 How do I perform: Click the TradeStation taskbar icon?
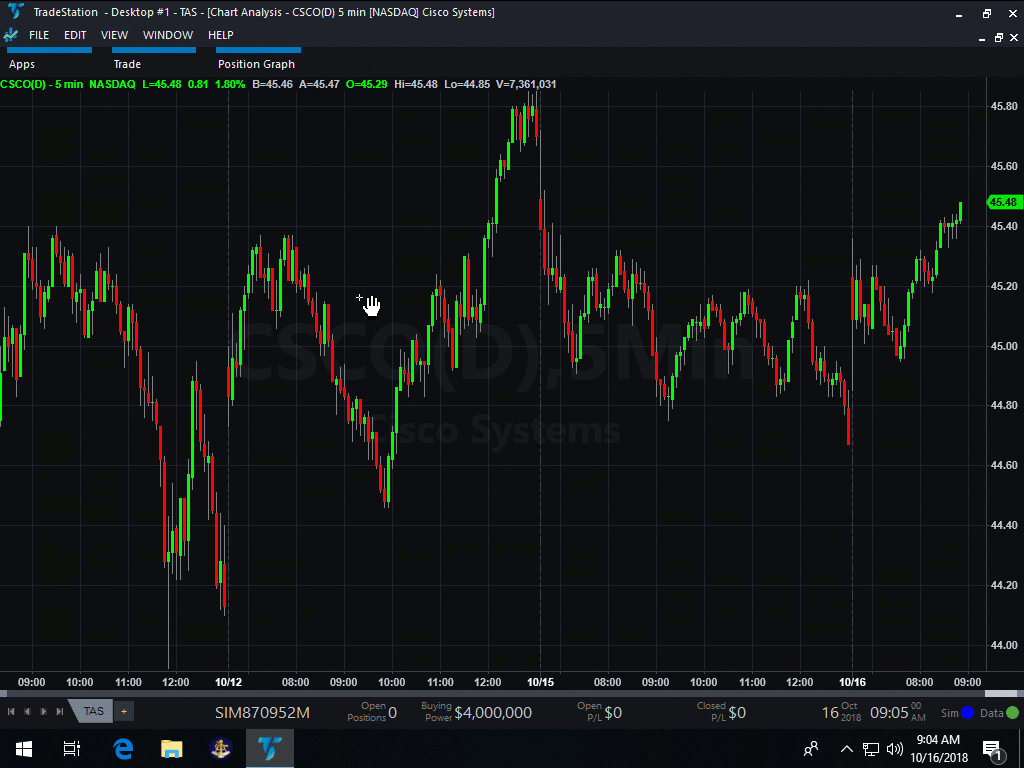pyautogui.click(x=270, y=748)
